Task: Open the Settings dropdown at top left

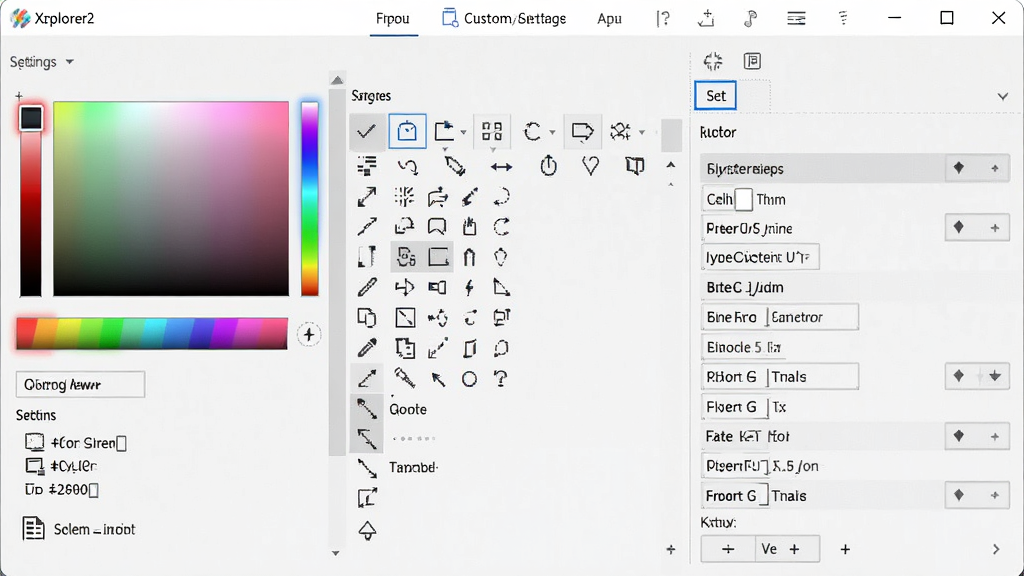Action: click(x=41, y=62)
